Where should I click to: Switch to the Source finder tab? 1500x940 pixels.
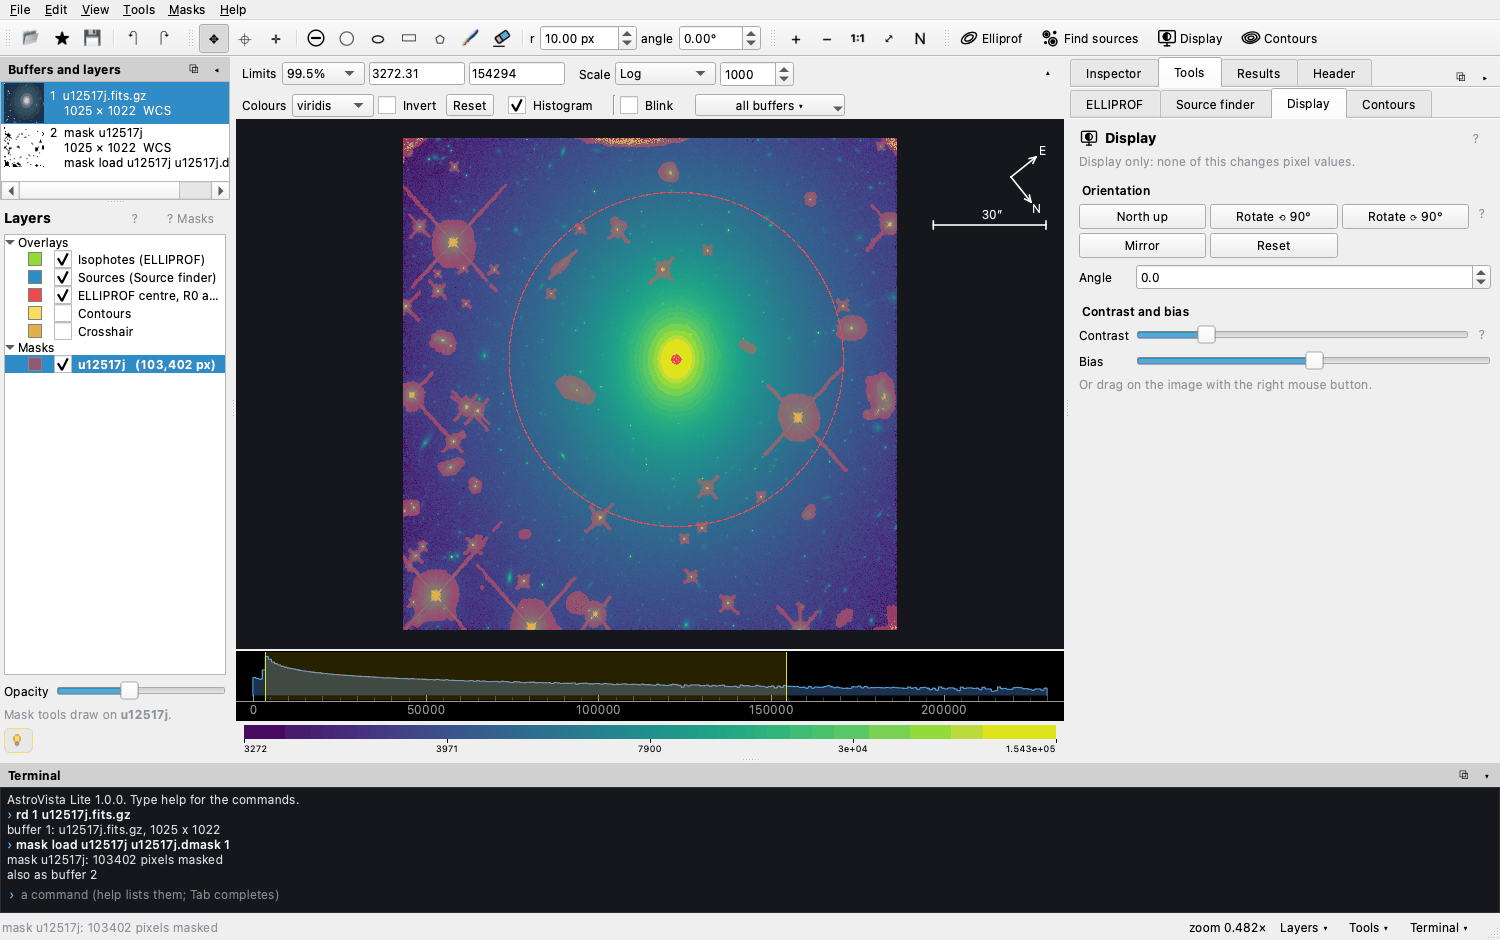click(1215, 104)
